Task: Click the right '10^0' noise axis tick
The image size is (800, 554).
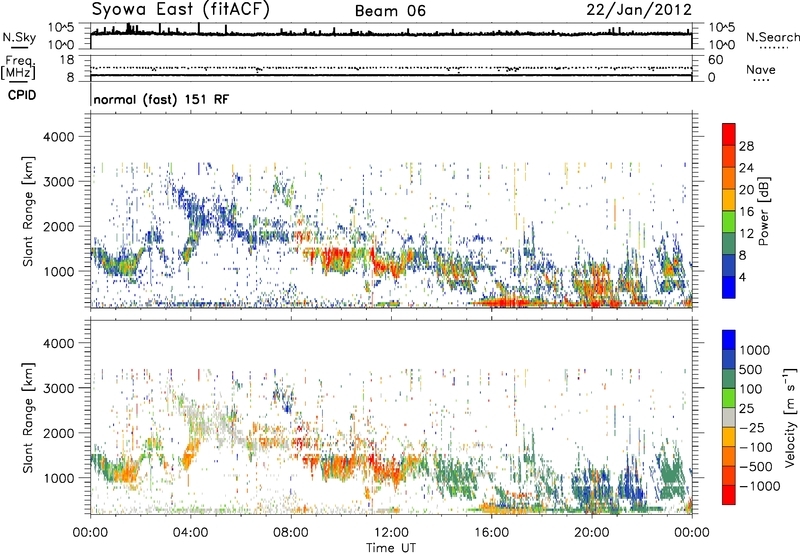Action: pos(721,45)
